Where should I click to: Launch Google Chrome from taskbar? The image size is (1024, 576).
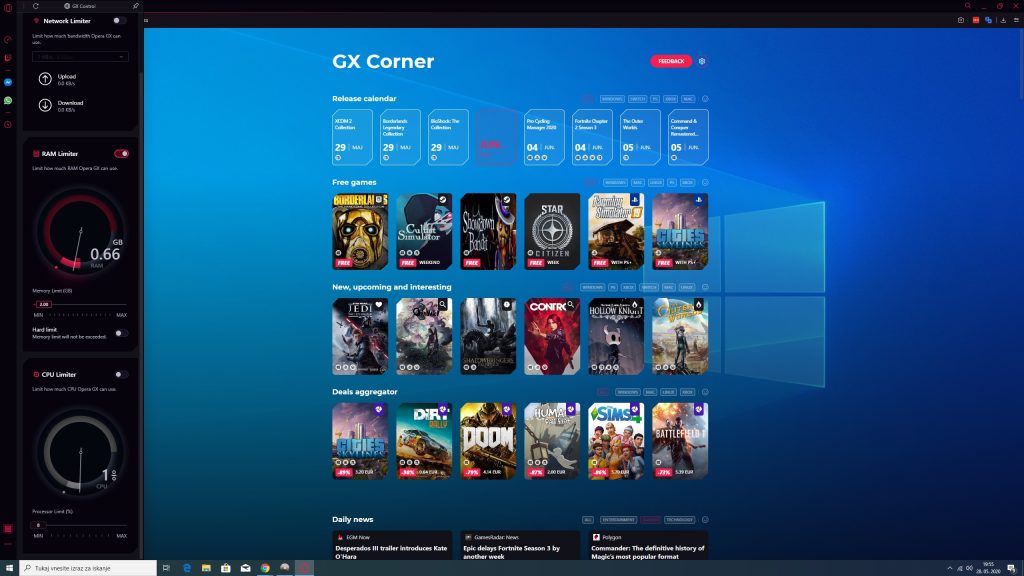(x=265, y=568)
